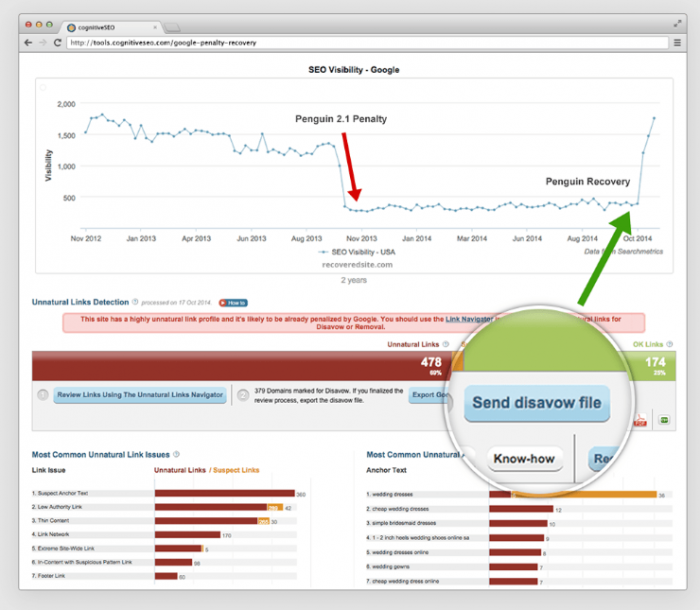Image resolution: width=700 pixels, height=610 pixels.
Task: Click the Unnatural Links Detection heading
Action: pyautogui.click(x=80, y=302)
